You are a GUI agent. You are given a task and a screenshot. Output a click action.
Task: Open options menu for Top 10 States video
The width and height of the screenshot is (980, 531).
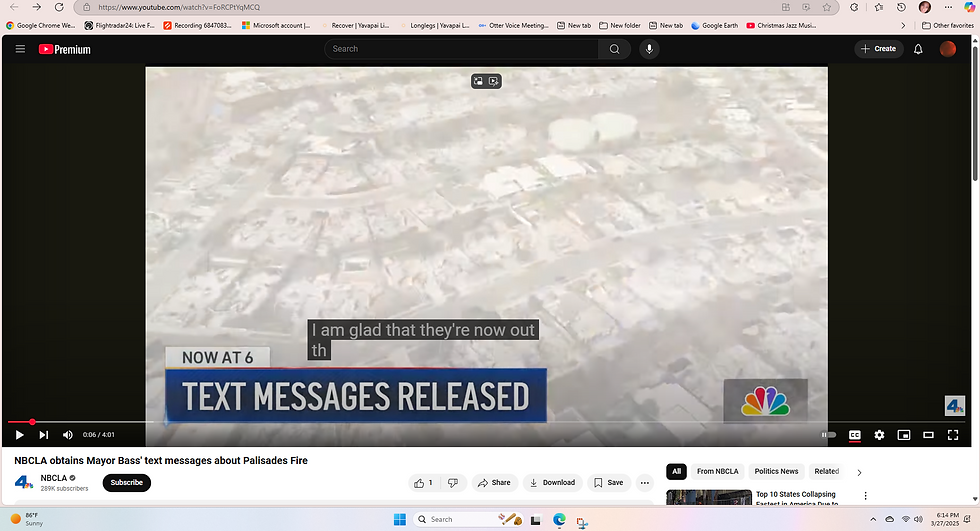click(x=866, y=496)
